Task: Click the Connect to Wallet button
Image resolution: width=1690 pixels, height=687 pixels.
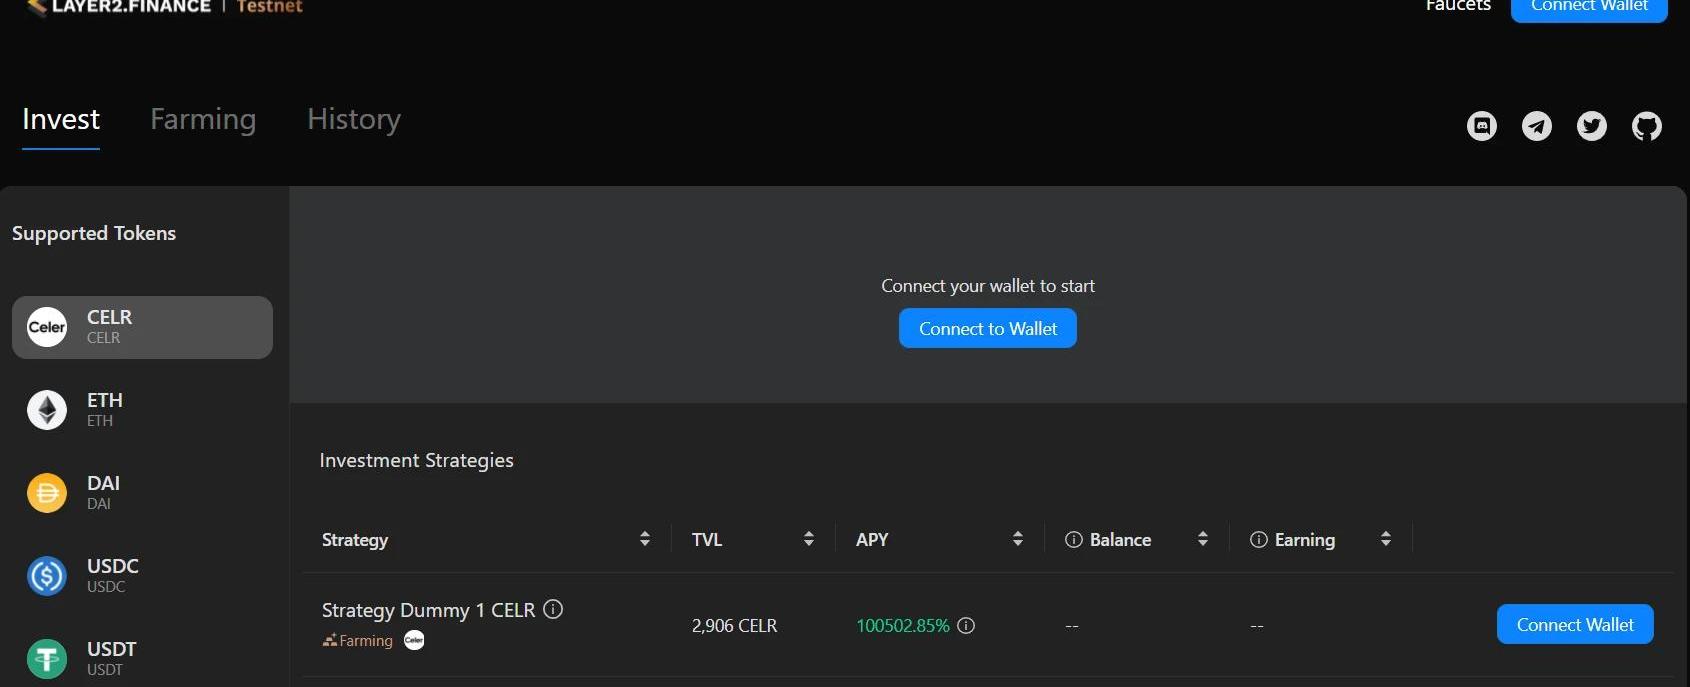Action: pyautogui.click(x=987, y=328)
